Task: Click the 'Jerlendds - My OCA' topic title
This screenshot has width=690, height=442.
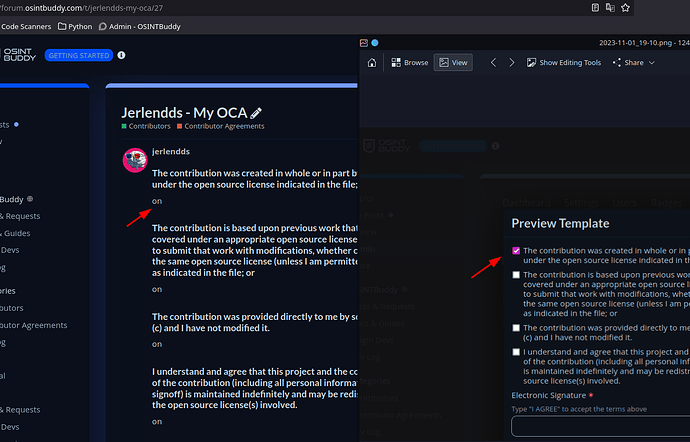Action: pyautogui.click(x=184, y=113)
